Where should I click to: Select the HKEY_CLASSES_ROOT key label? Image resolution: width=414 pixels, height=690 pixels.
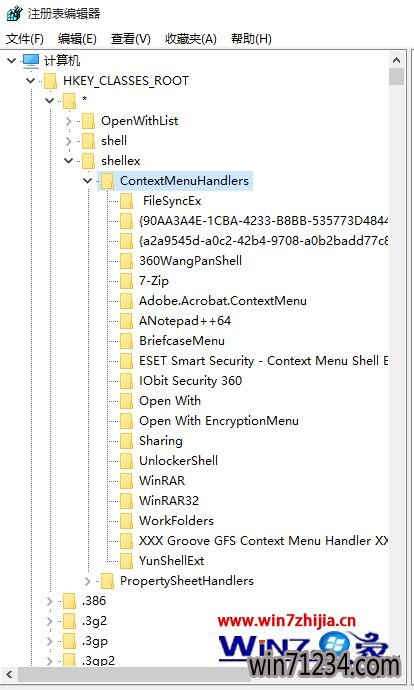coord(126,81)
